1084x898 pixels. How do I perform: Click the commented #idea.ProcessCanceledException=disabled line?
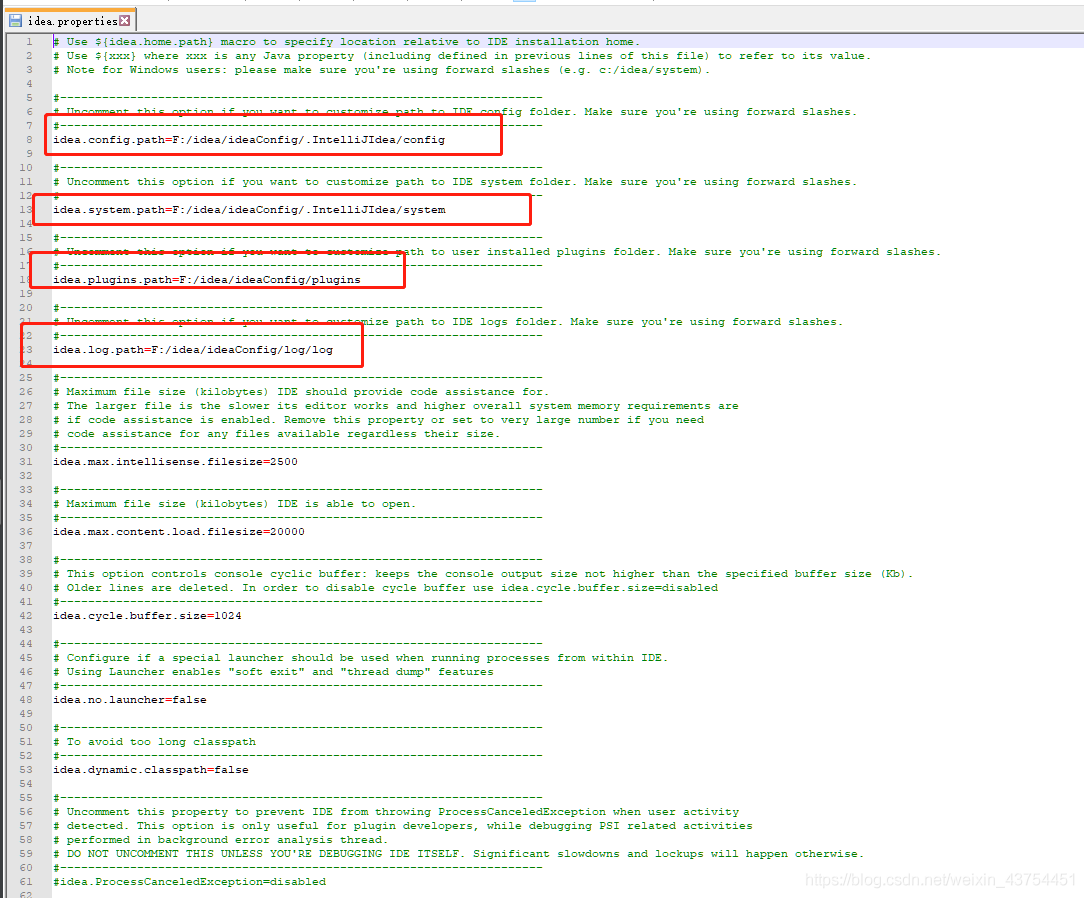click(x=189, y=882)
